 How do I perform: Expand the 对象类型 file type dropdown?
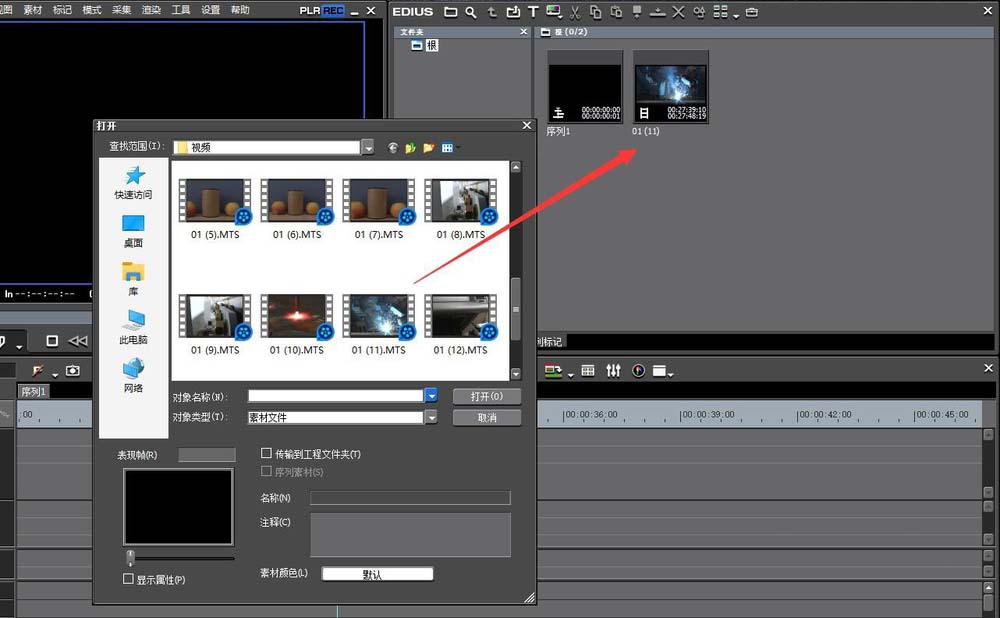coord(431,417)
